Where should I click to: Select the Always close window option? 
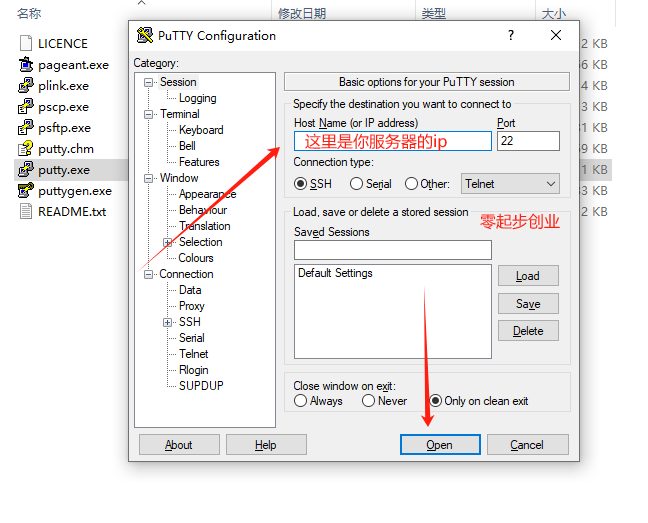point(301,401)
